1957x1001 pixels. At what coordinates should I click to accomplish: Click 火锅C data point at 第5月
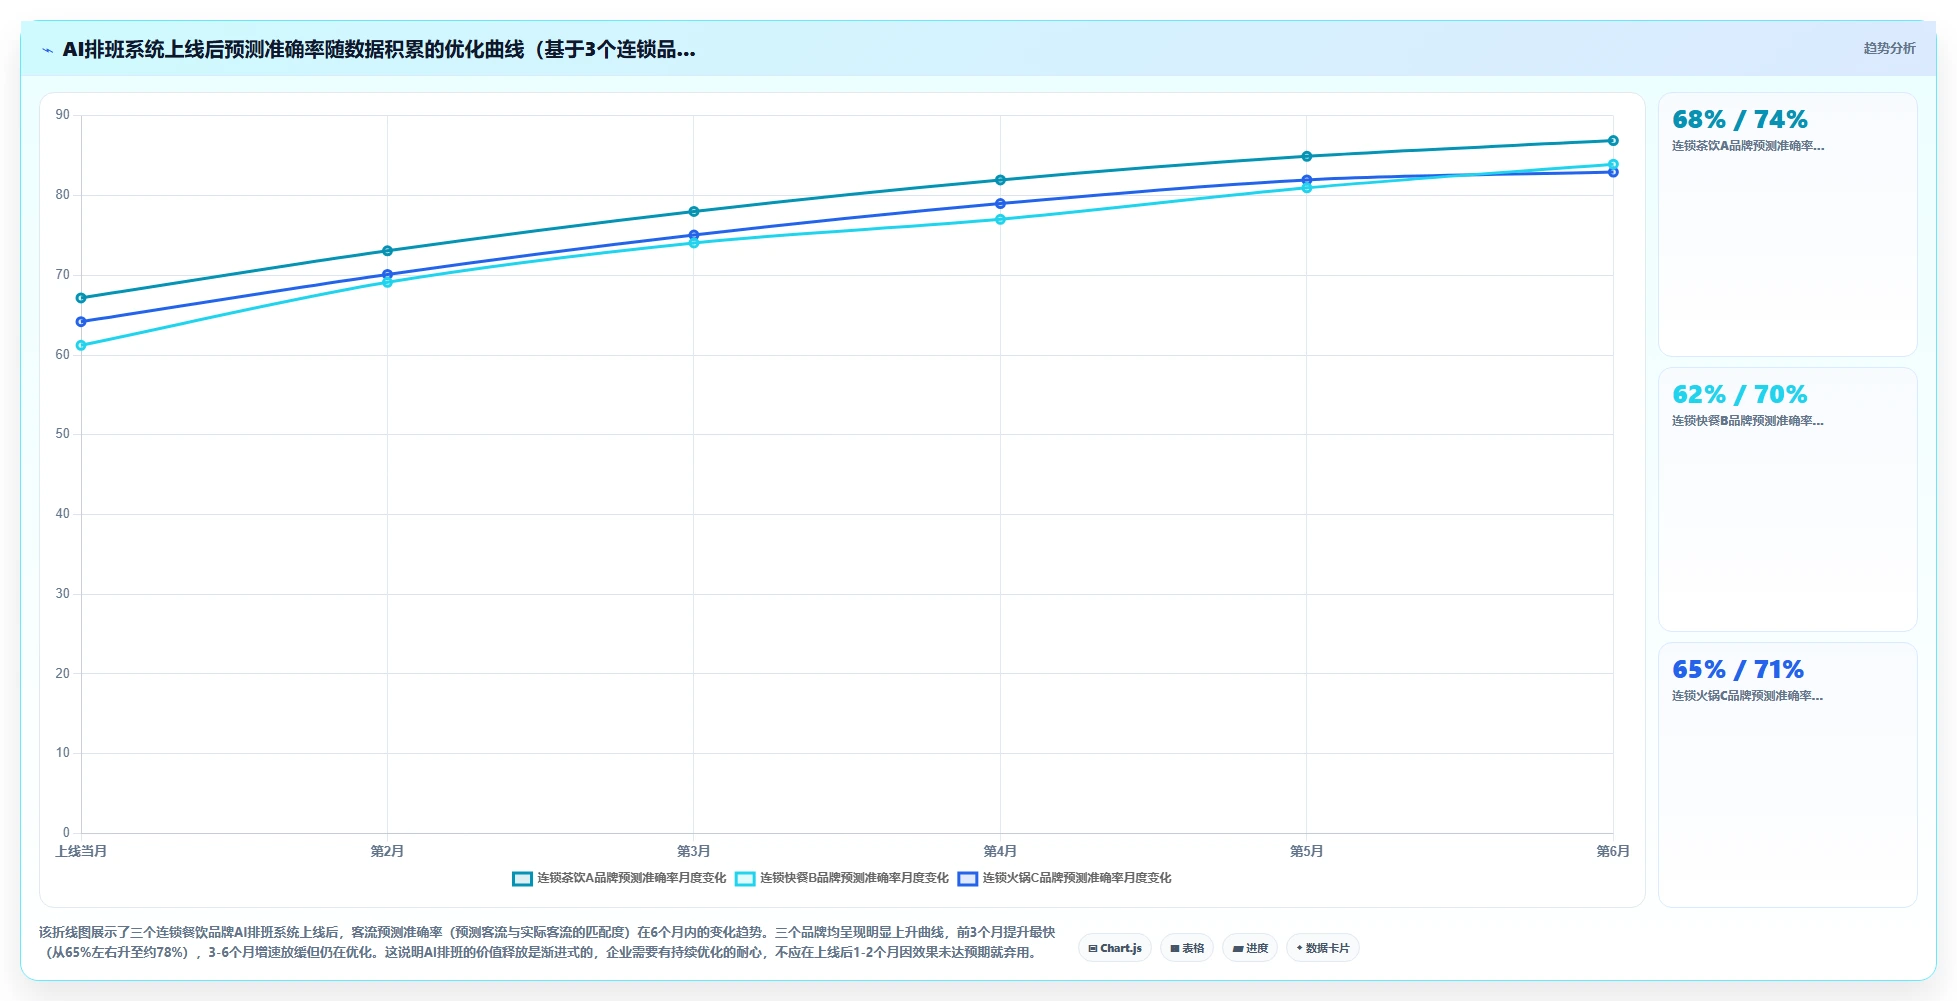point(1307,180)
